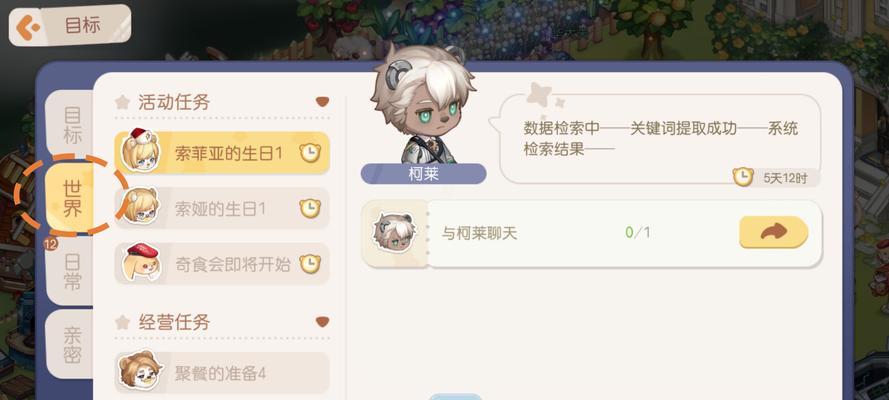The width and height of the screenshot is (889, 400).
Task: Click the clock icon on 奇食会即将开始
Action: [x=310, y=263]
